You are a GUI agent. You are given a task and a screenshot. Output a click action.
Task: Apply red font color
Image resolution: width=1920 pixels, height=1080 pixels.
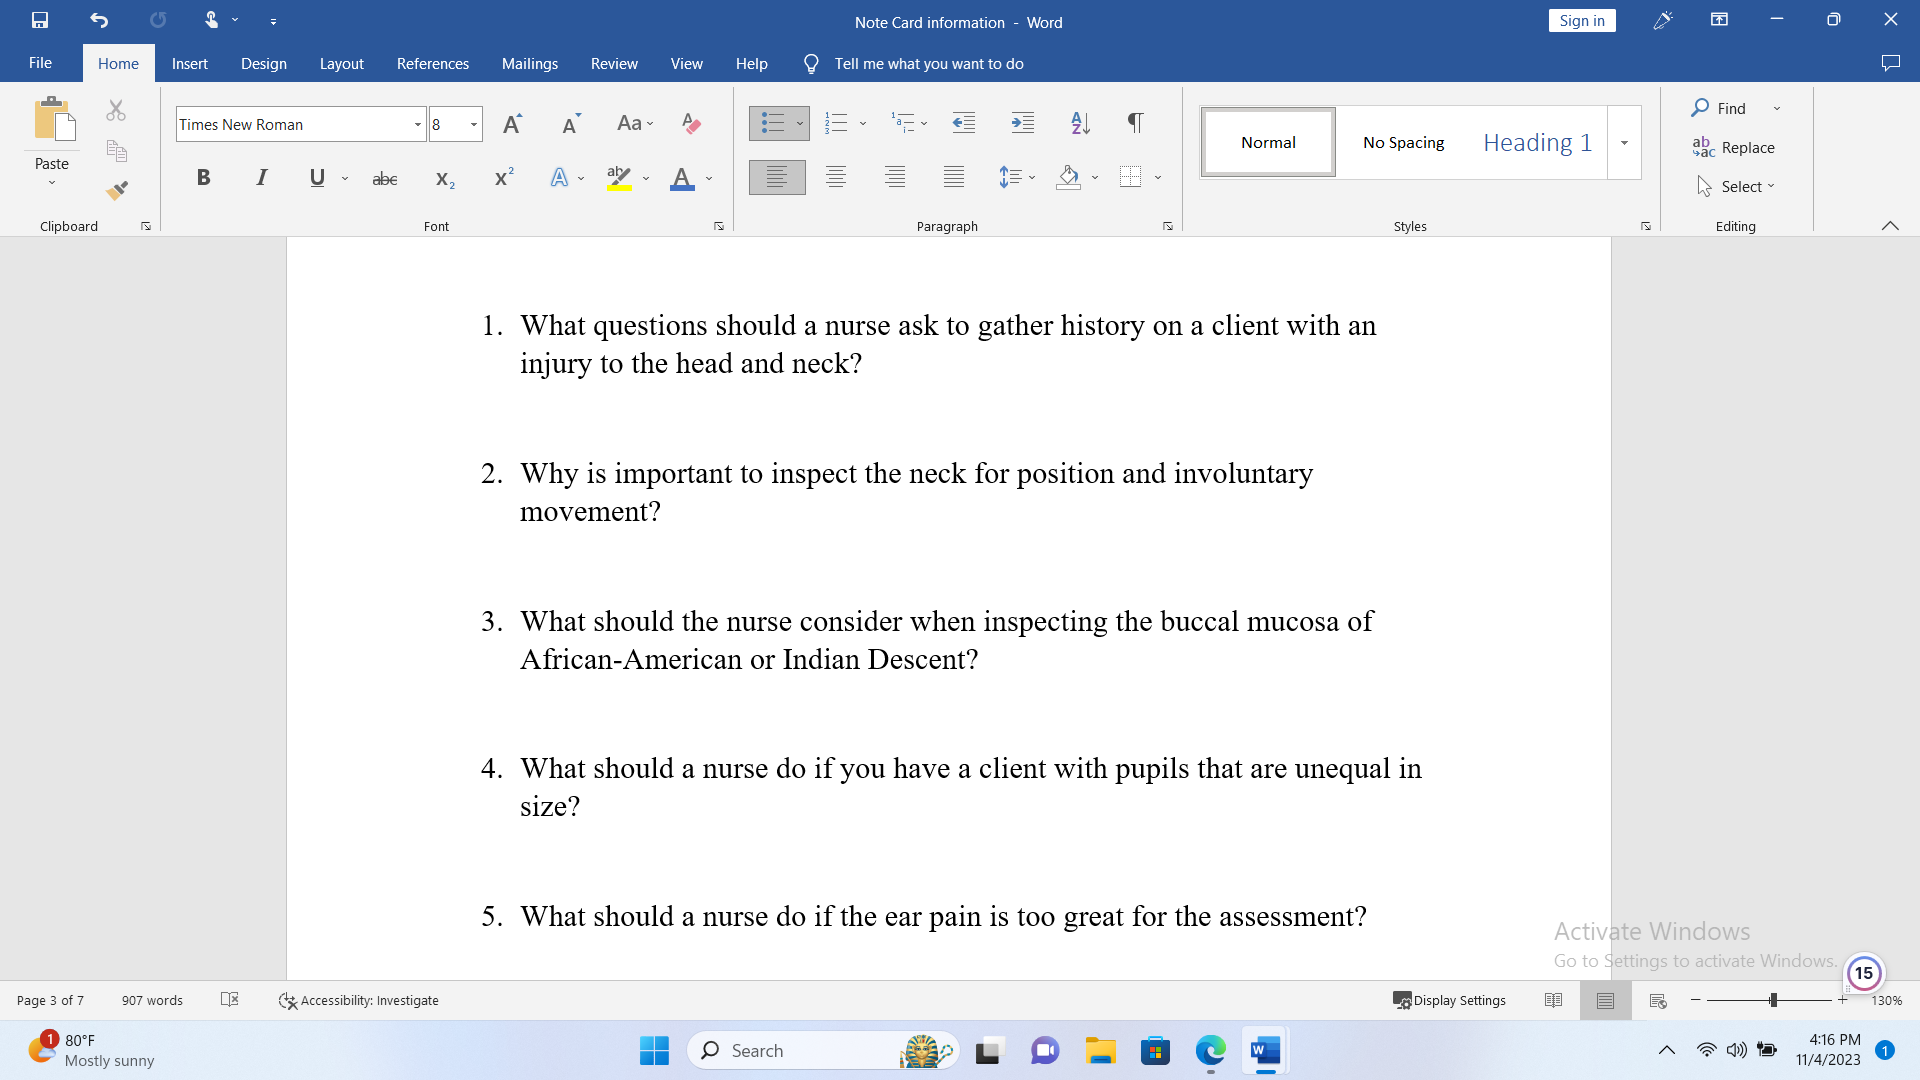click(682, 178)
